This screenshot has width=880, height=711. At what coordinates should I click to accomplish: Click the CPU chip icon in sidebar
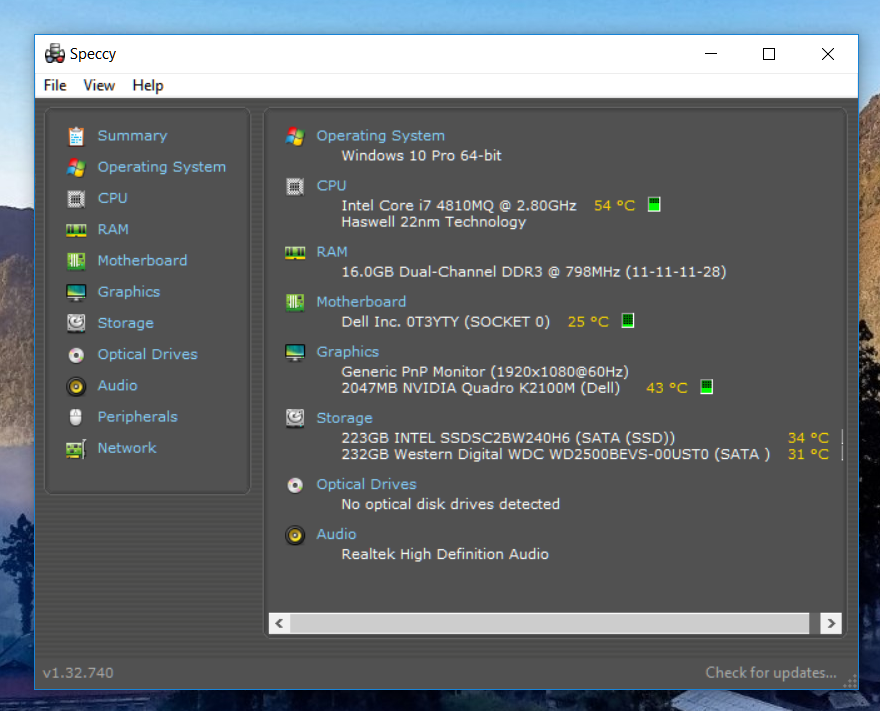[x=76, y=199]
